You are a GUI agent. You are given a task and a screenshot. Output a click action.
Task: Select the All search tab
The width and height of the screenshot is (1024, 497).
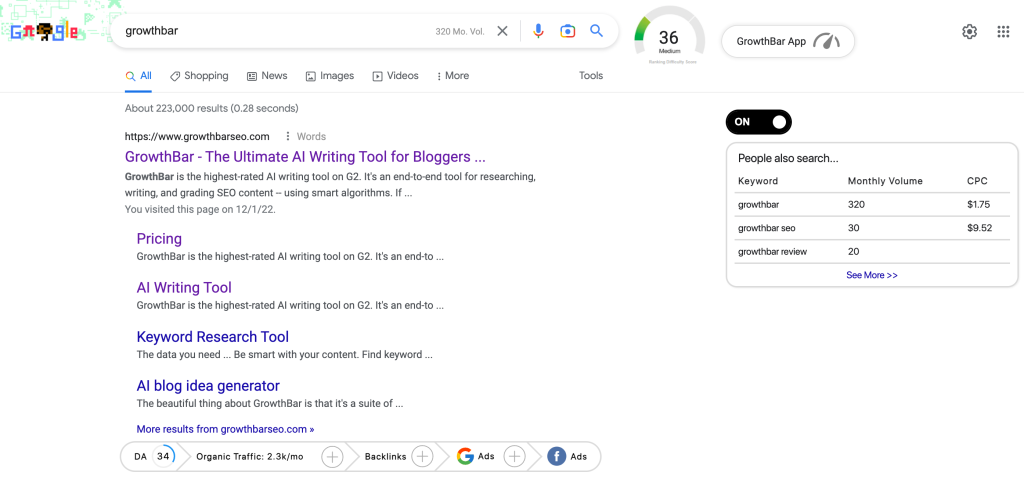pyautogui.click(x=138, y=76)
